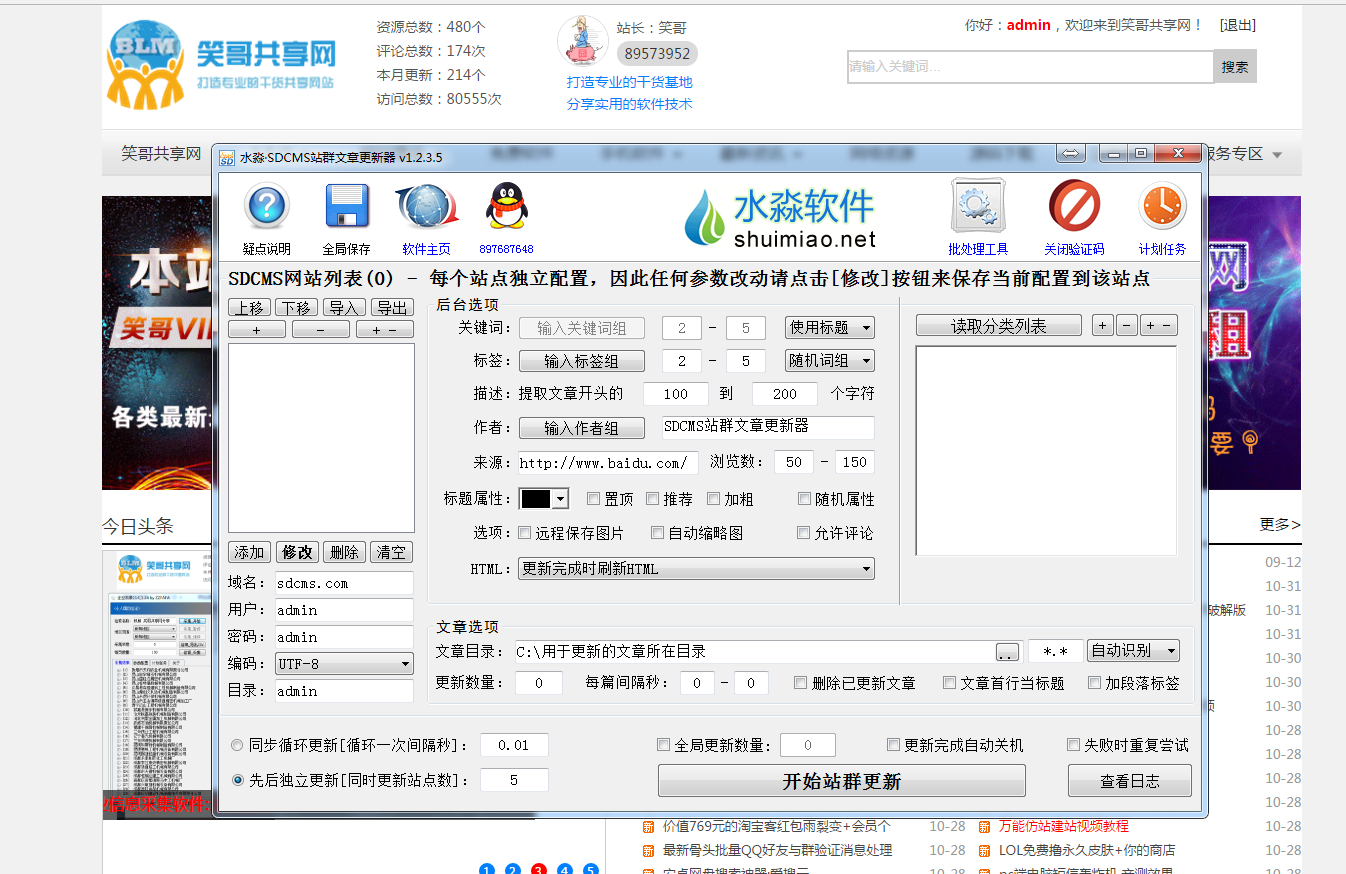Click the 删除 site button
Image resolution: width=1346 pixels, height=874 pixels.
point(344,552)
